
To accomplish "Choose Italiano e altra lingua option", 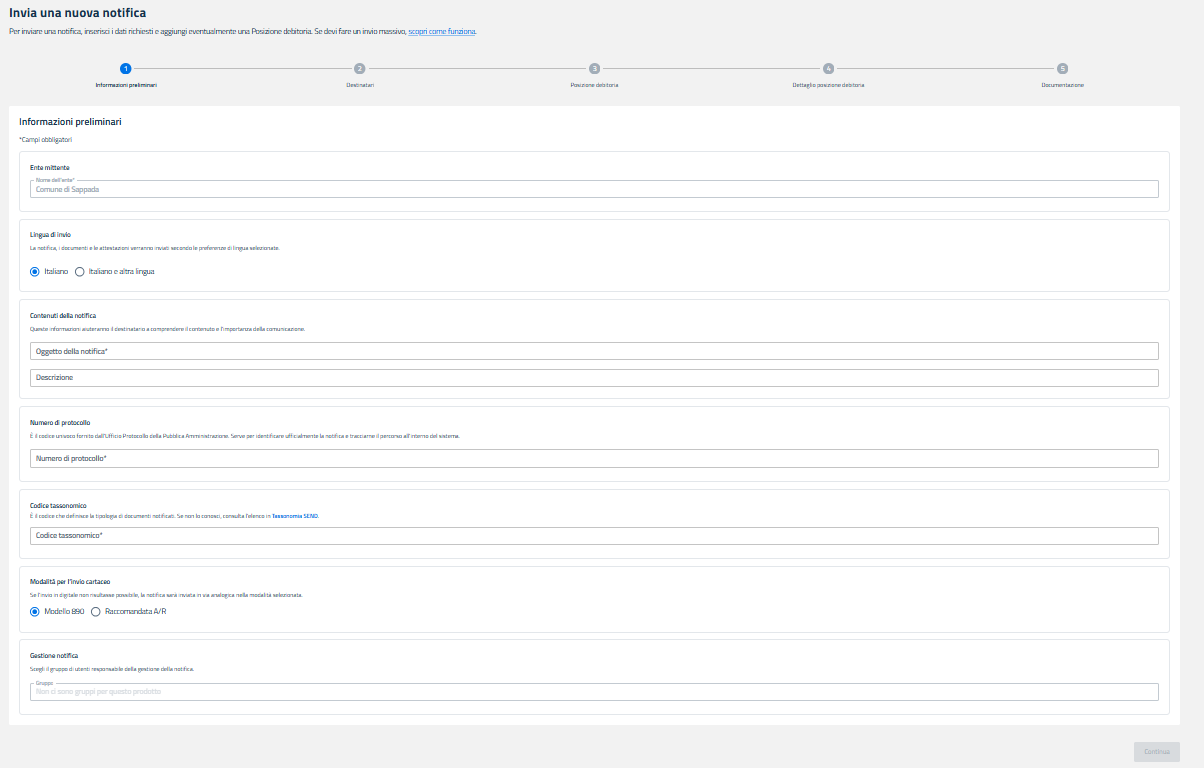I will (x=80, y=271).
